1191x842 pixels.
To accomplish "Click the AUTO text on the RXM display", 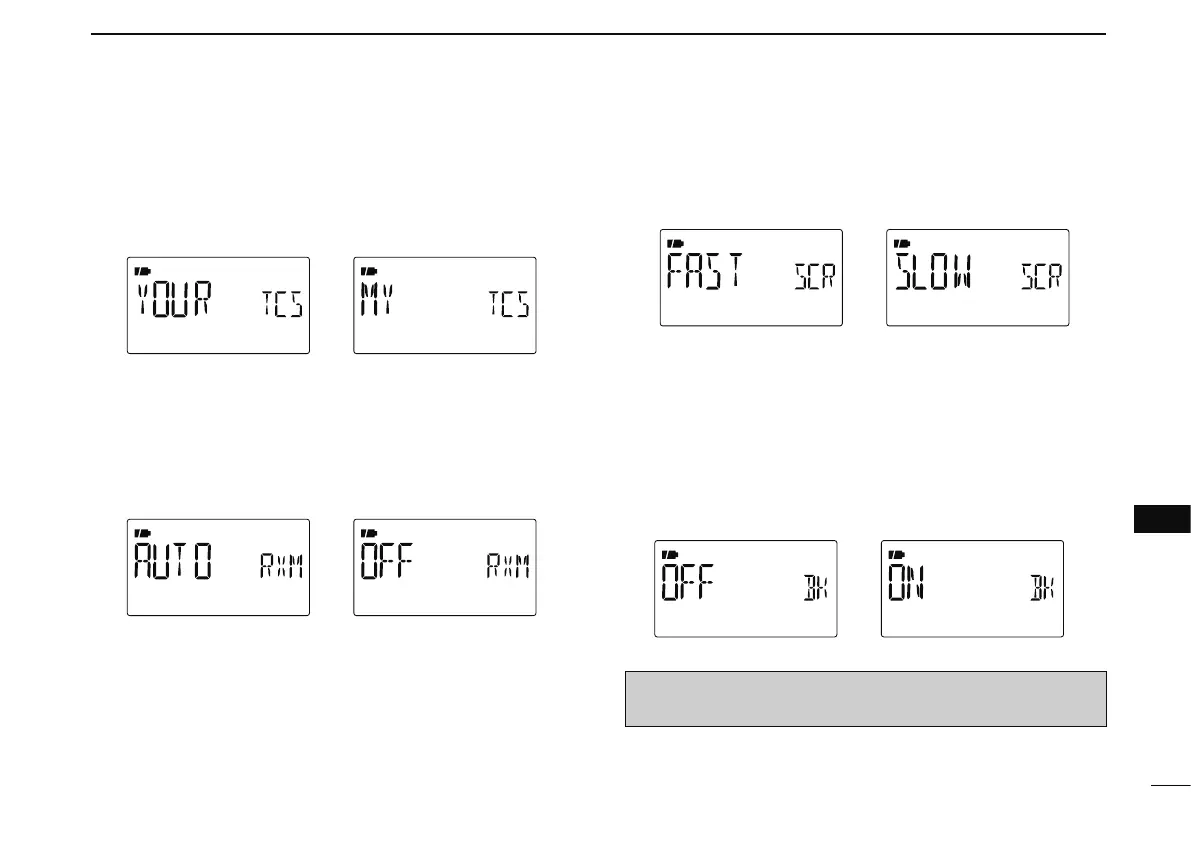I will [x=174, y=560].
